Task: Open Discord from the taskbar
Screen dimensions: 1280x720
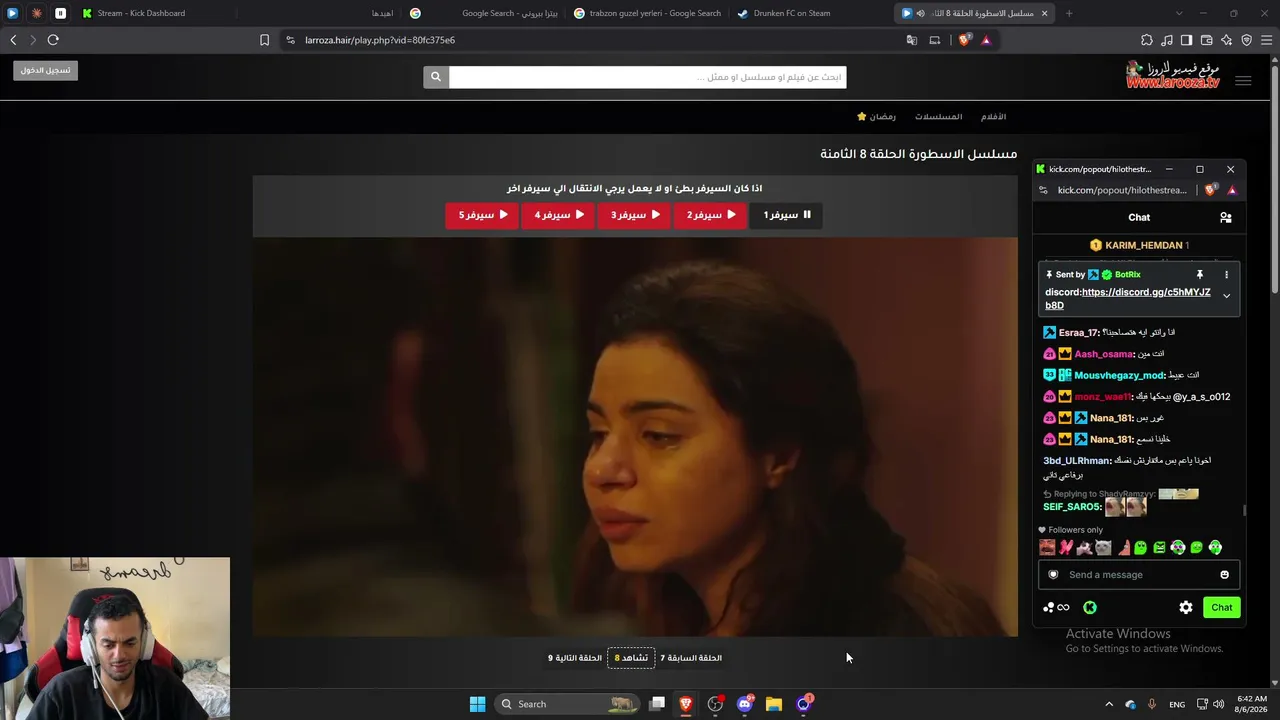Action: click(744, 704)
